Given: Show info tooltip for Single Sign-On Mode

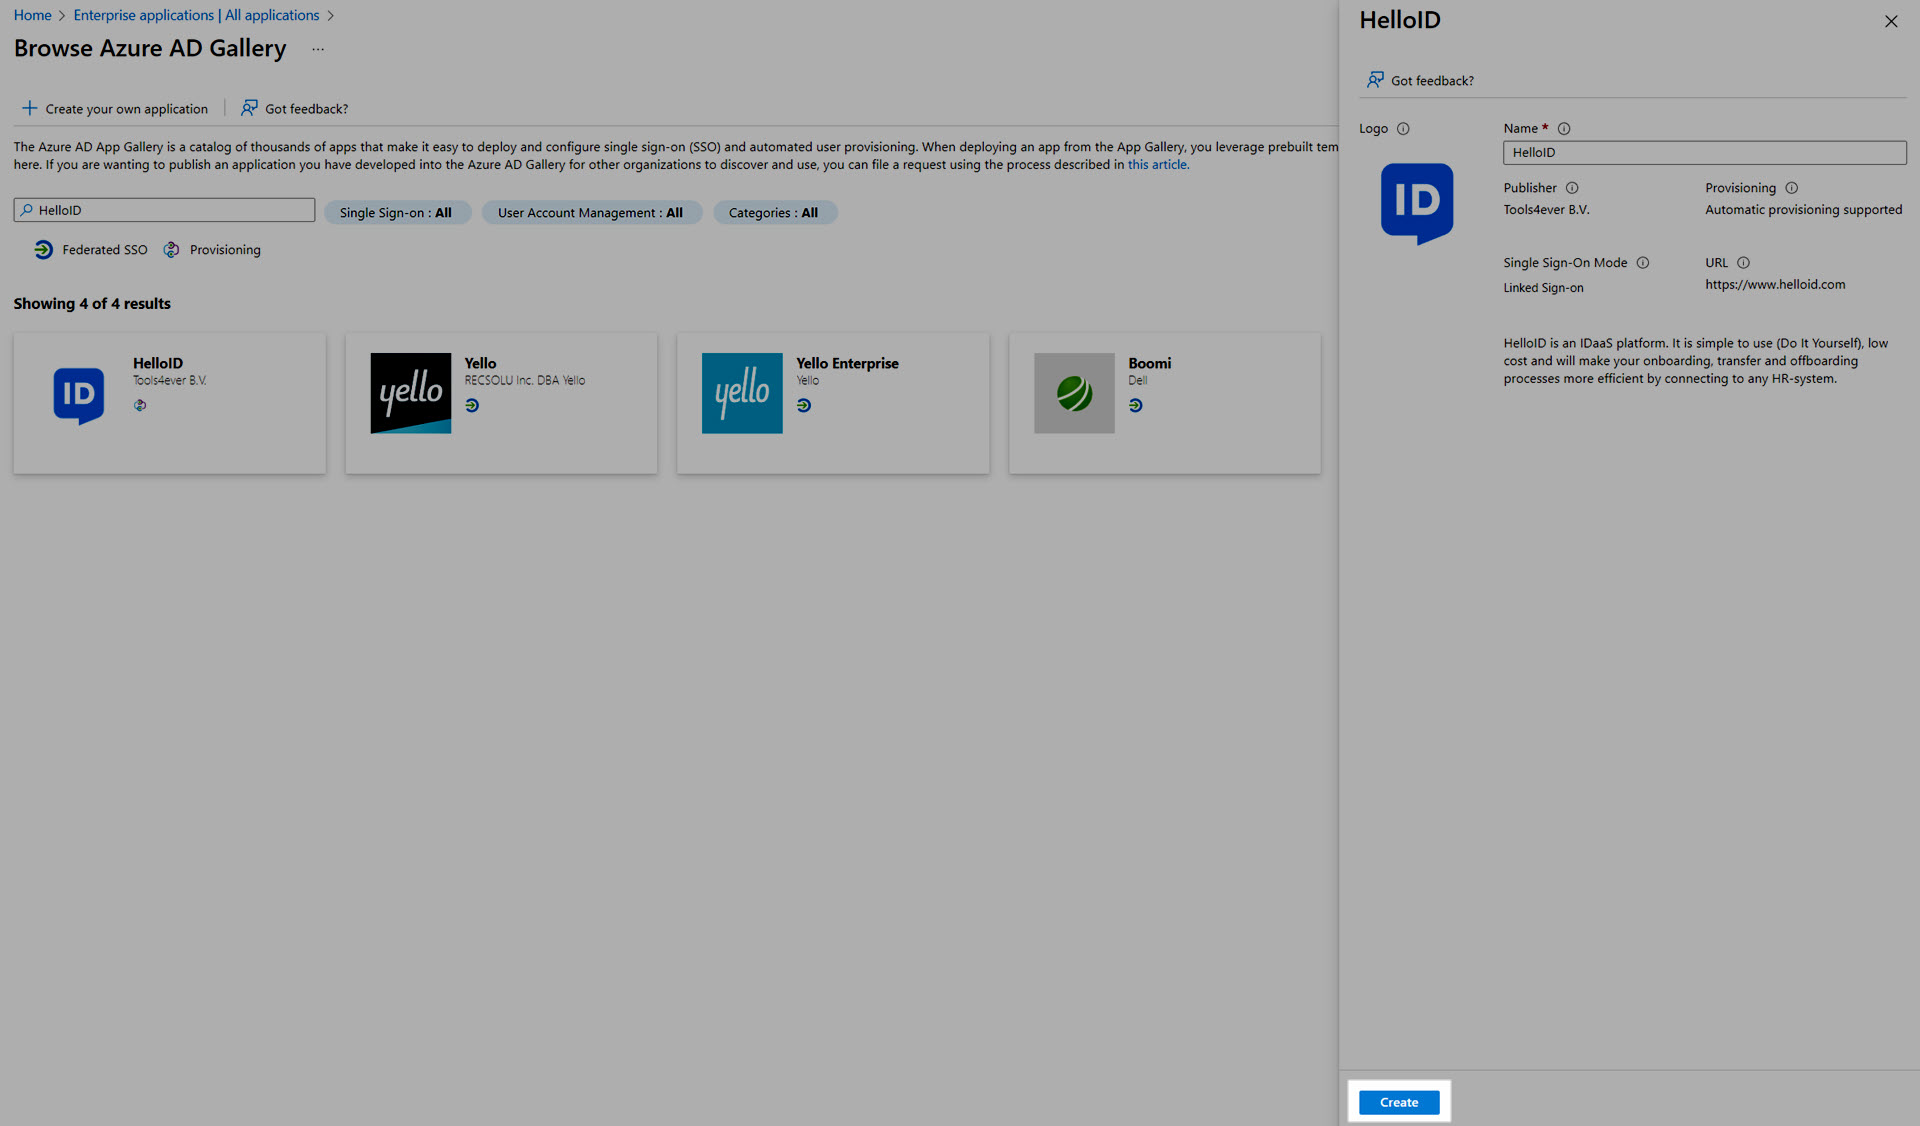Looking at the screenshot, I should pos(1642,263).
